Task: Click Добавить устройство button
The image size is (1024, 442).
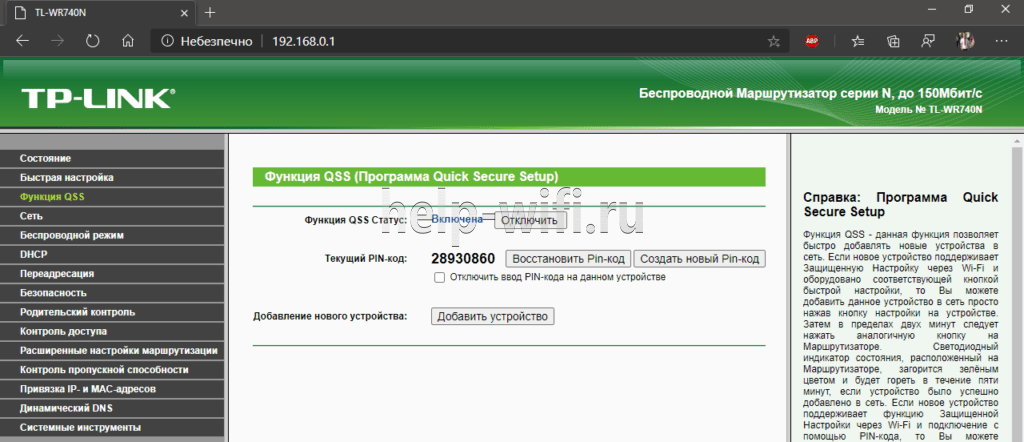Action: [492, 317]
